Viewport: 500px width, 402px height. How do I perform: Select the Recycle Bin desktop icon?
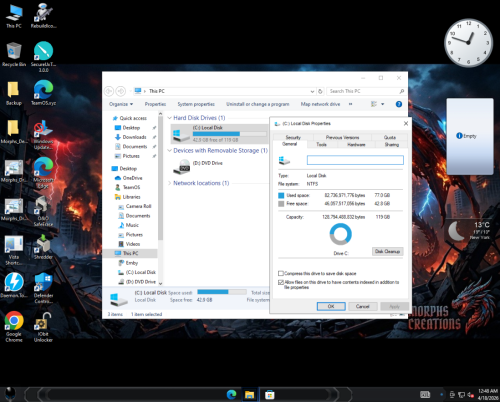click(x=14, y=54)
